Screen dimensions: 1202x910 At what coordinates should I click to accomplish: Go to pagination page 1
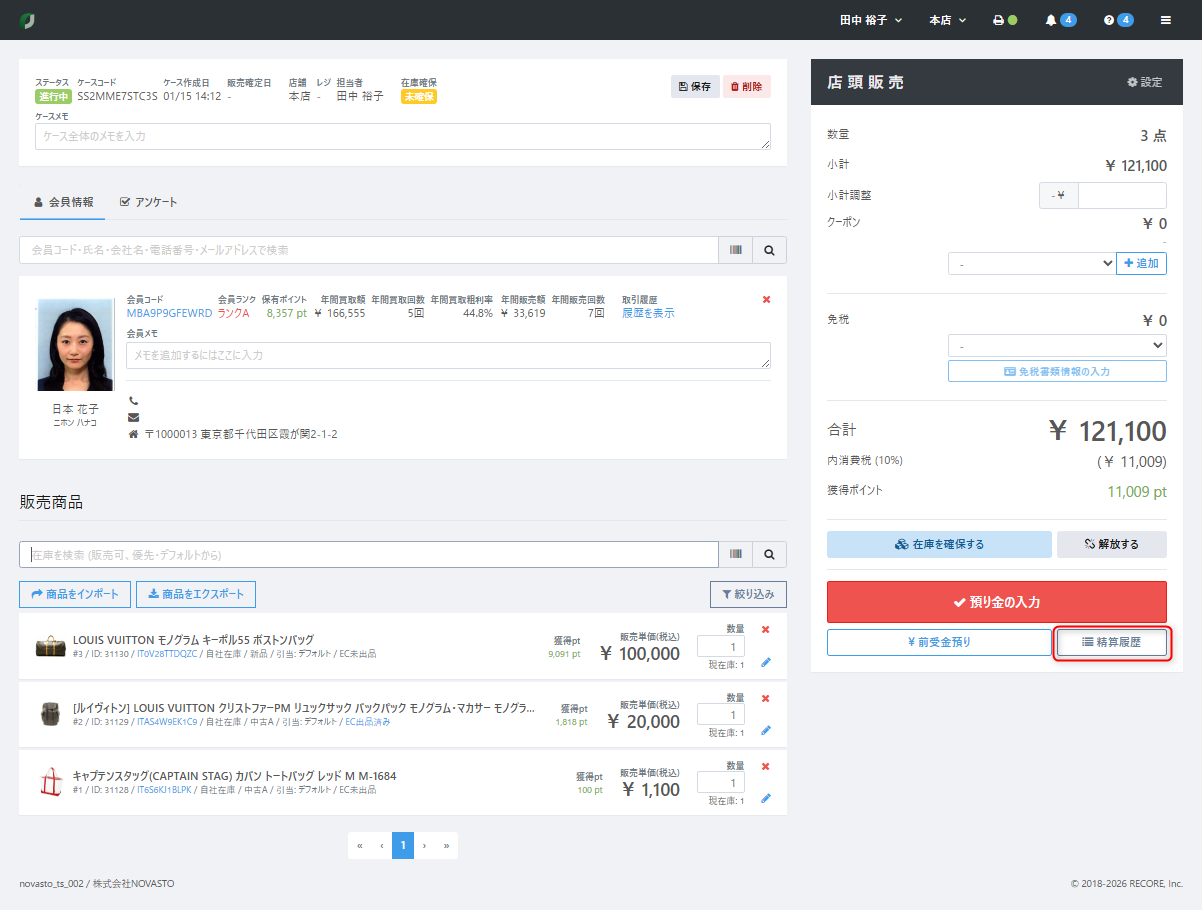click(403, 845)
